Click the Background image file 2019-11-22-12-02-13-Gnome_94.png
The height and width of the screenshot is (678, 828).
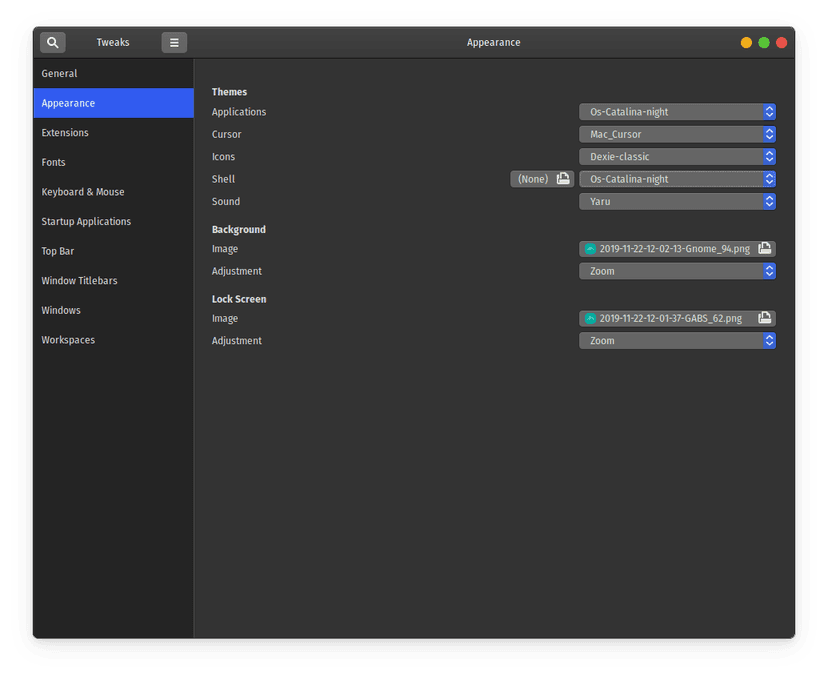[x=678, y=249]
